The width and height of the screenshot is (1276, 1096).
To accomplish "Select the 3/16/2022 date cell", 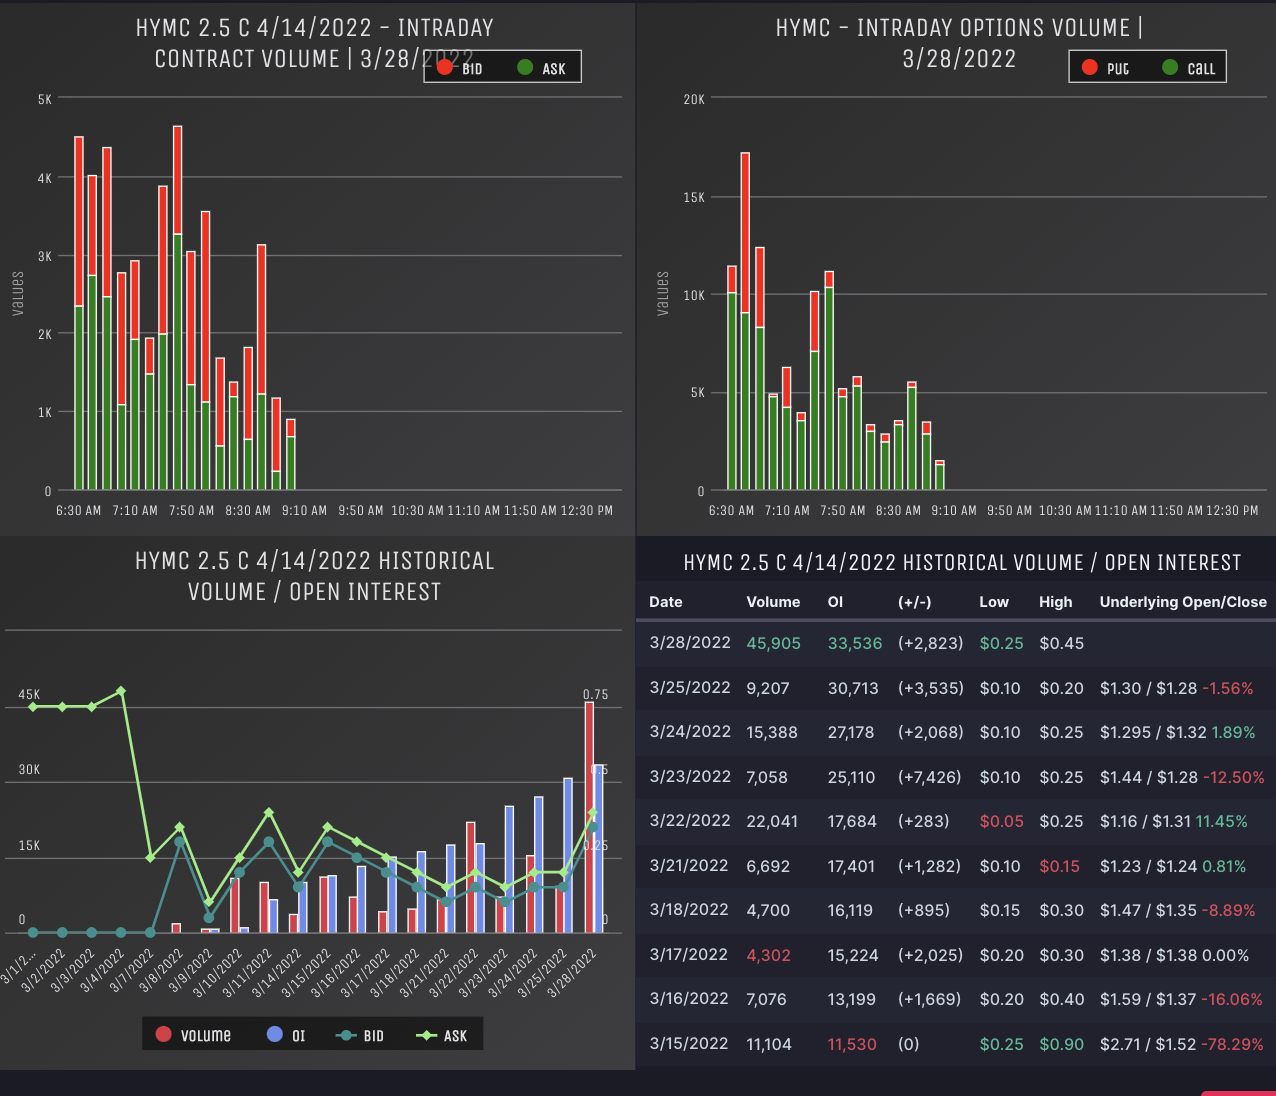I will 690,999.
